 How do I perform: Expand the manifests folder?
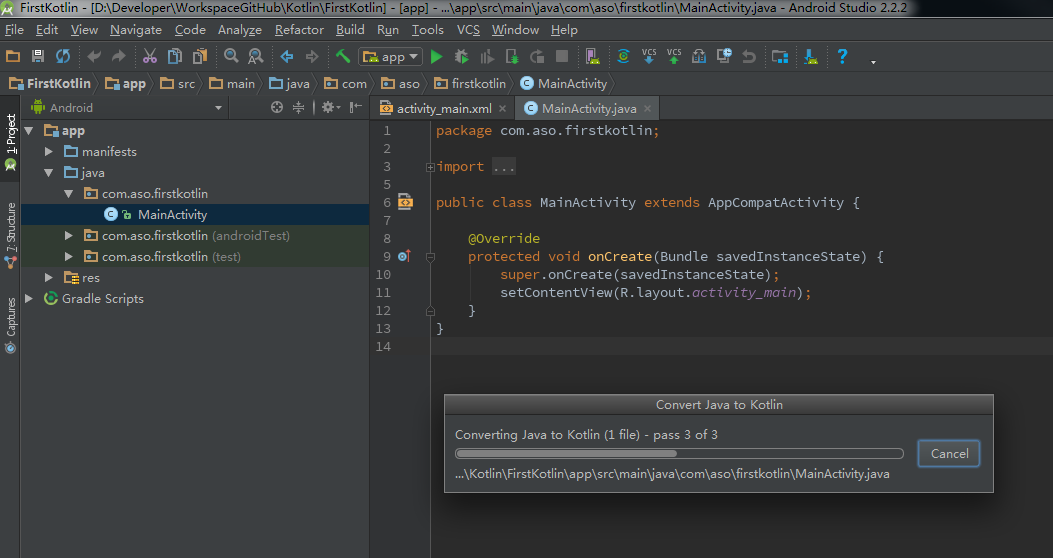(48, 152)
